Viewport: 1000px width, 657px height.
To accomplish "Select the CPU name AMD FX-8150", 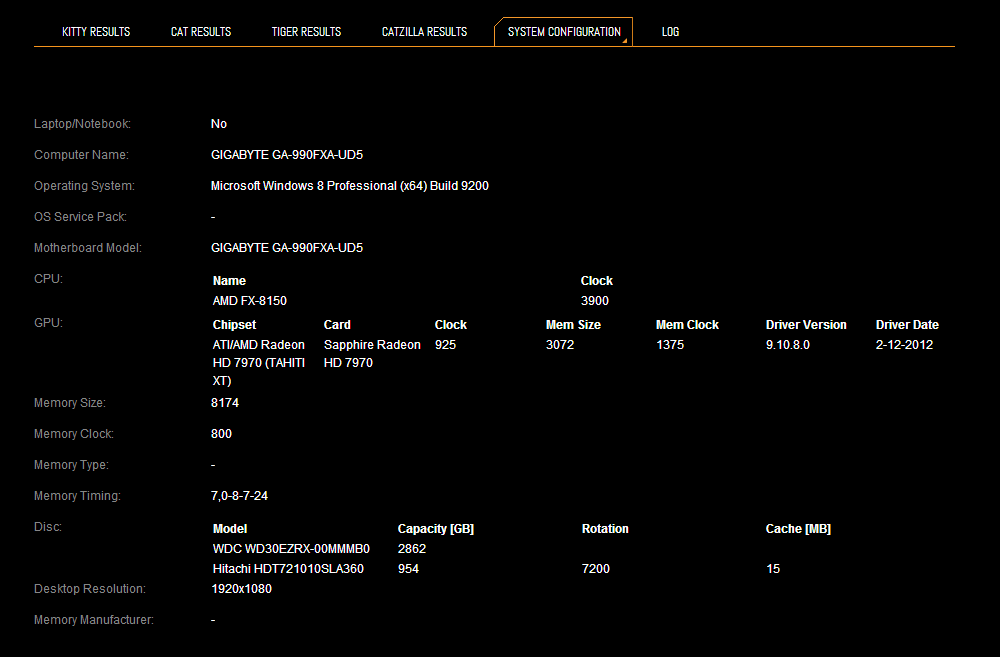I will (x=249, y=301).
